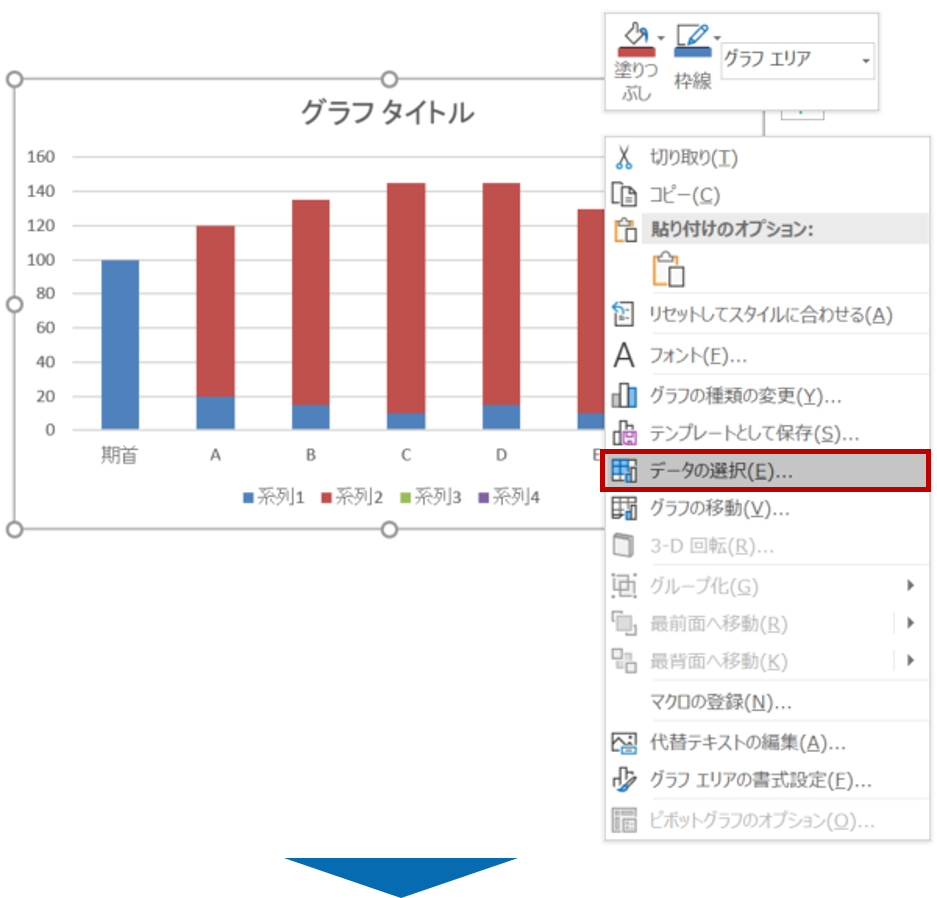Select テンプレートとして保存 menu item
This screenshot has width=937, height=898.
[754, 434]
